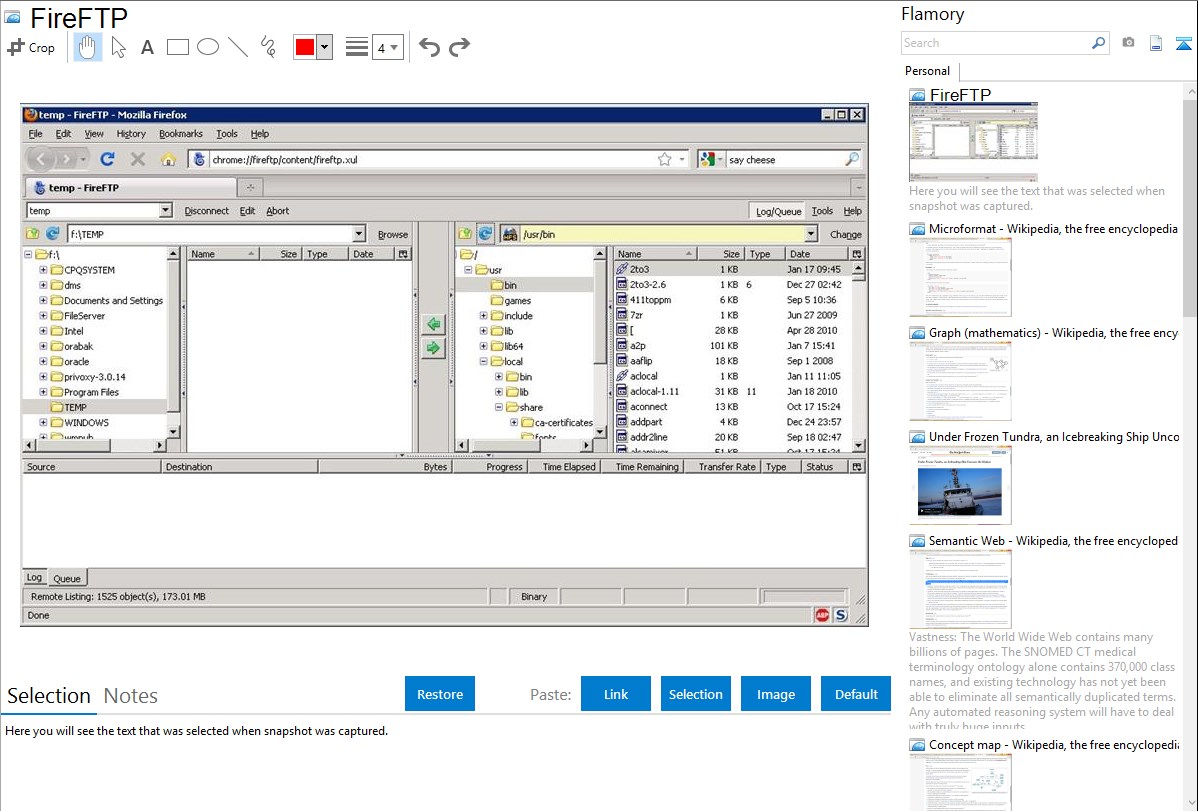Open the Firefox History menu
This screenshot has width=1198, height=811.
click(x=131, y=134)
